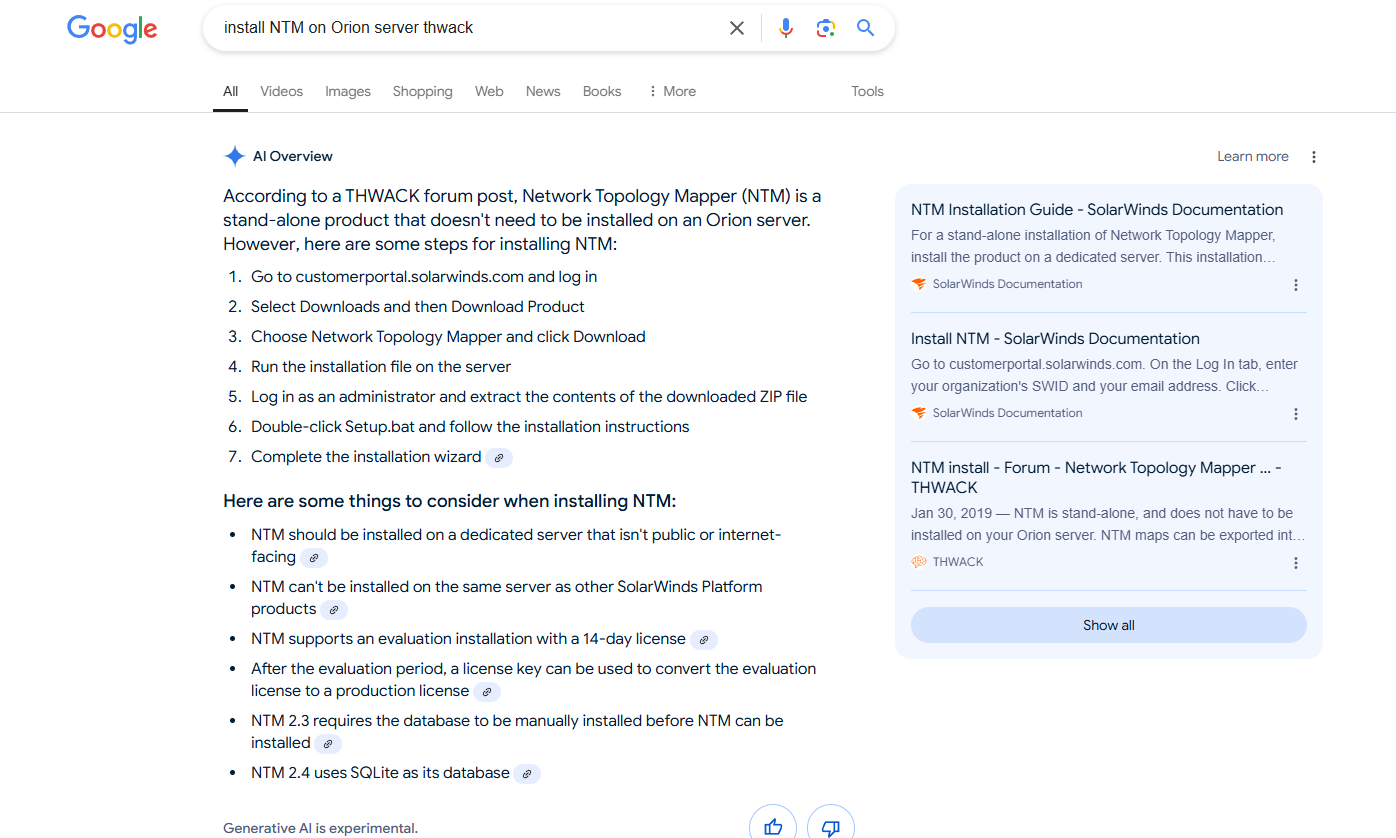Click heading 'Here are some things to consider'

(449, 501)
